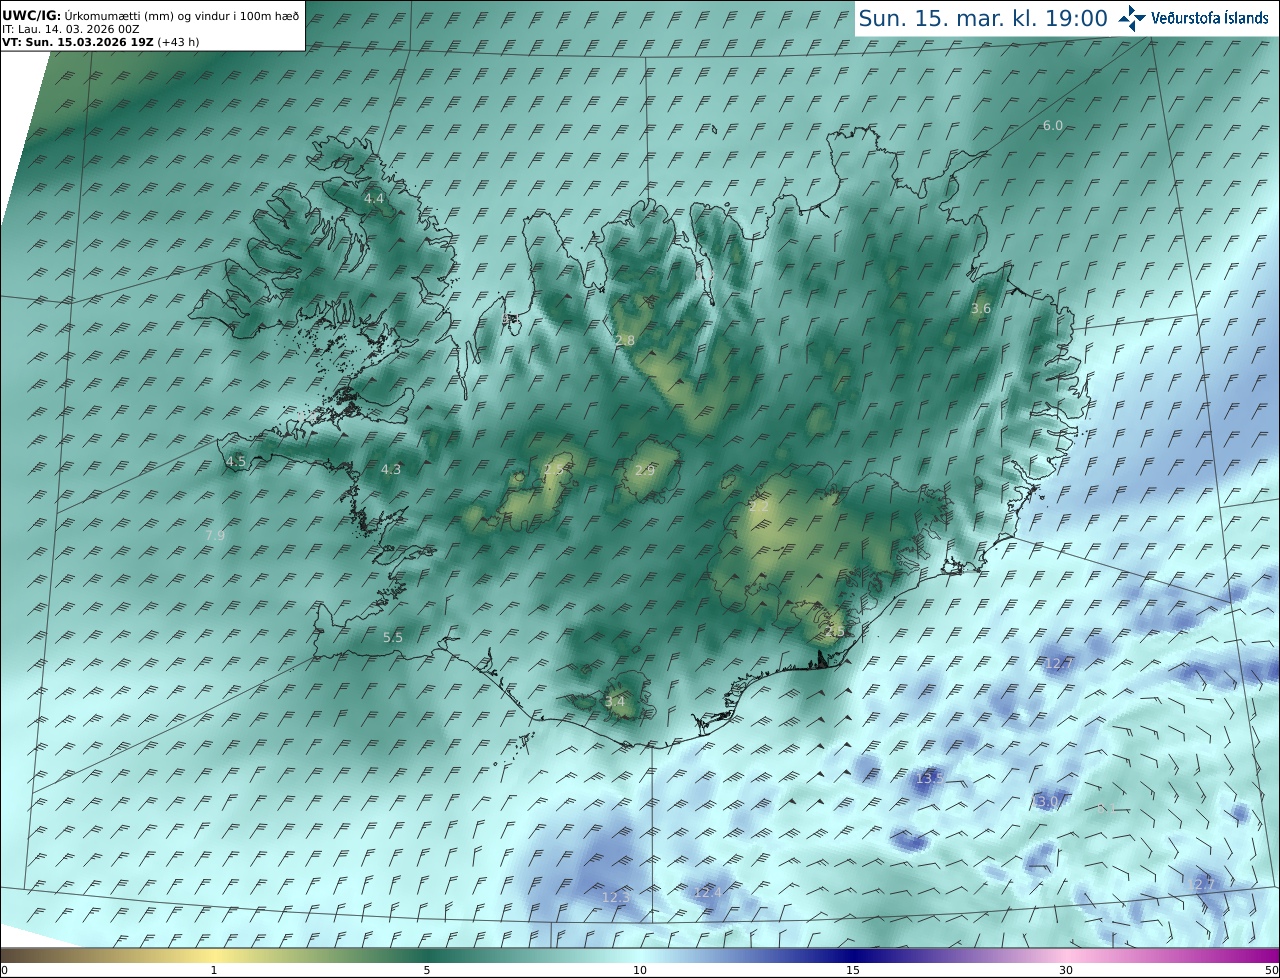Click the Veðurstofa Íslands logo icon
This screenshot has width=1280, height=978.
click(1132, 18)
